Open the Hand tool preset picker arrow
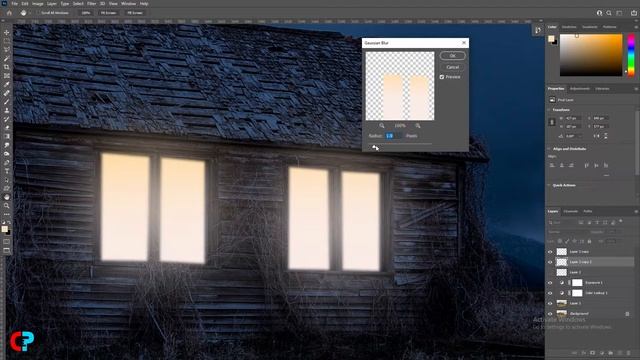This screenshot has height=360, width=640. click(x=31, y=13)
